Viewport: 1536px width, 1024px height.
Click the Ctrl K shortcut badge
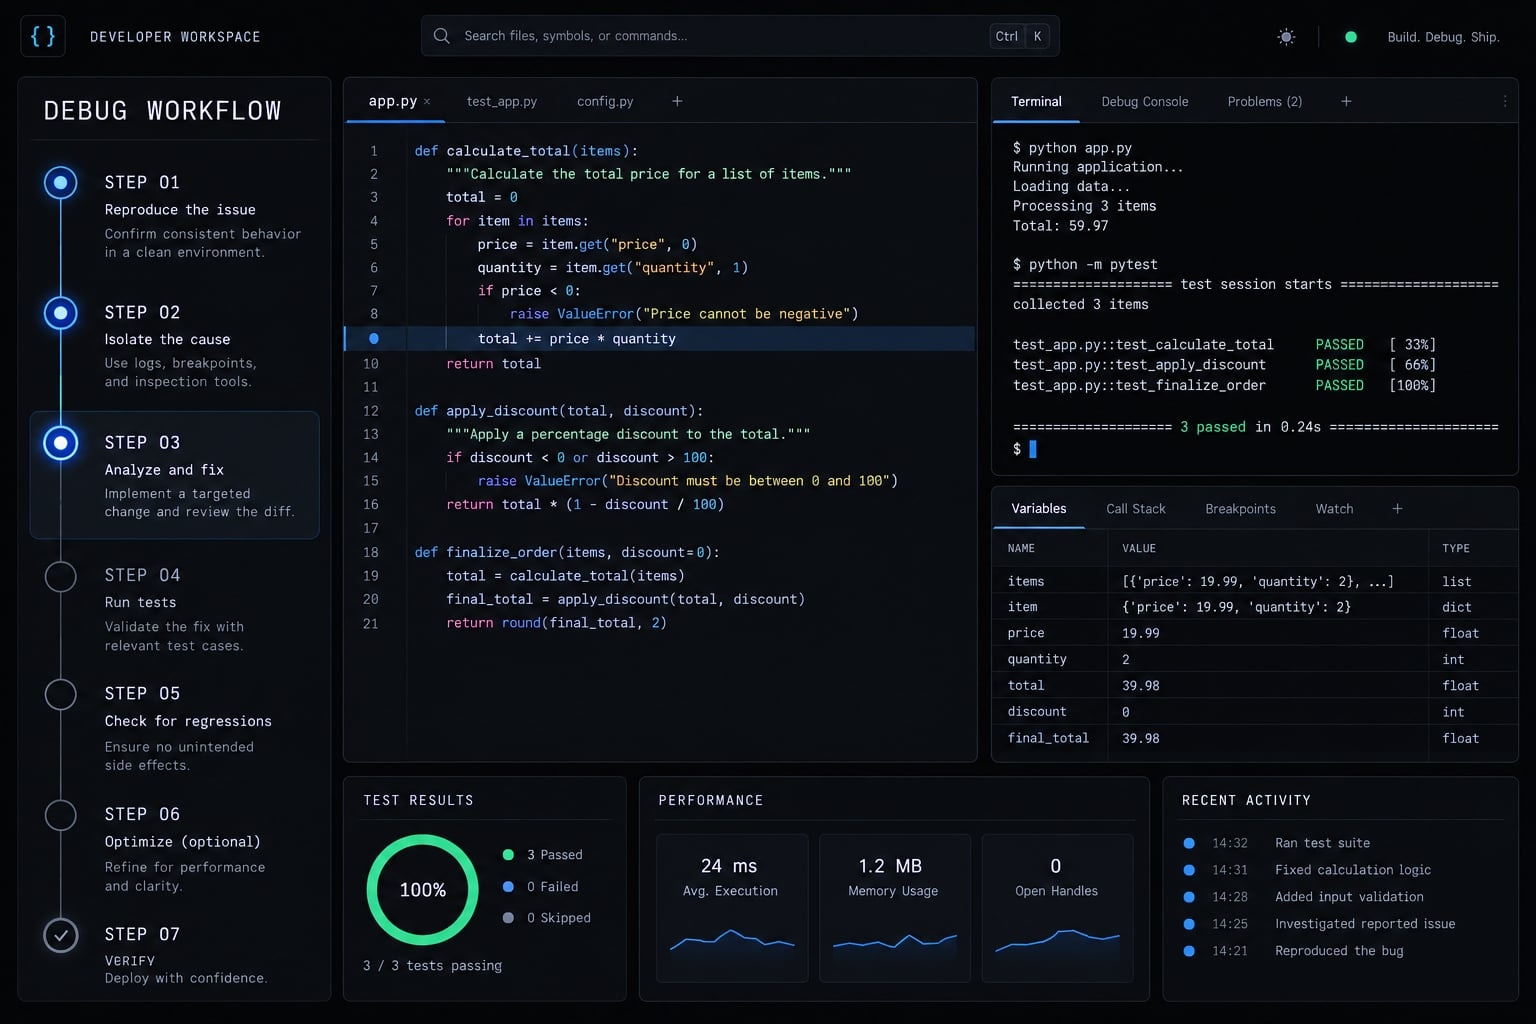point(1019,36)
